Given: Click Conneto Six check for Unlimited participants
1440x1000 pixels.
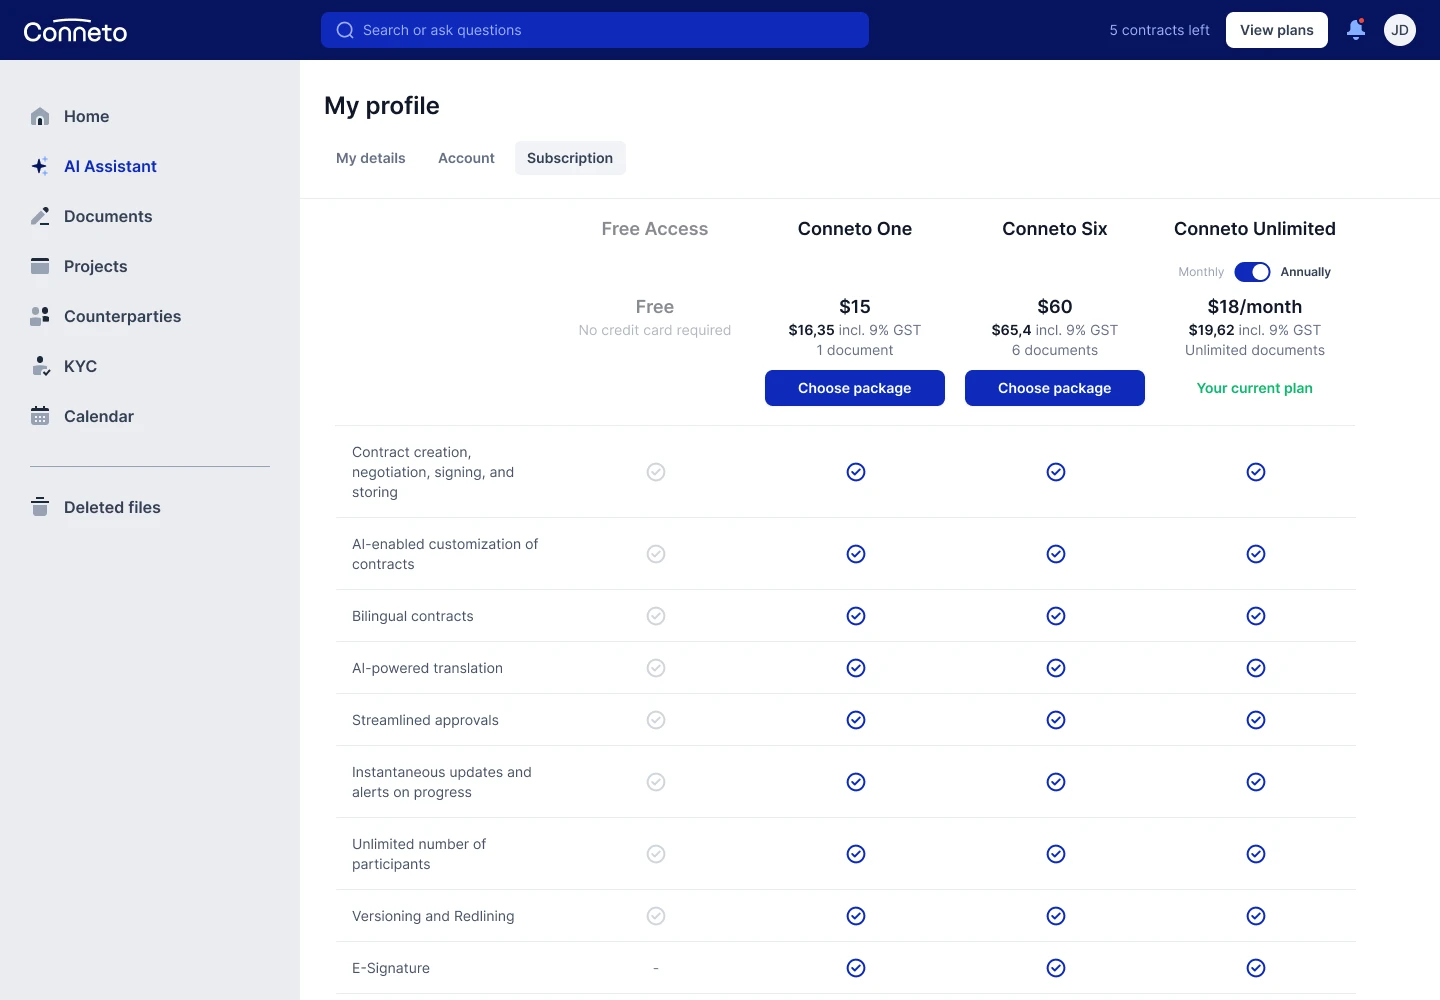Looking at the screenshot, I should tap(1056, 854).
